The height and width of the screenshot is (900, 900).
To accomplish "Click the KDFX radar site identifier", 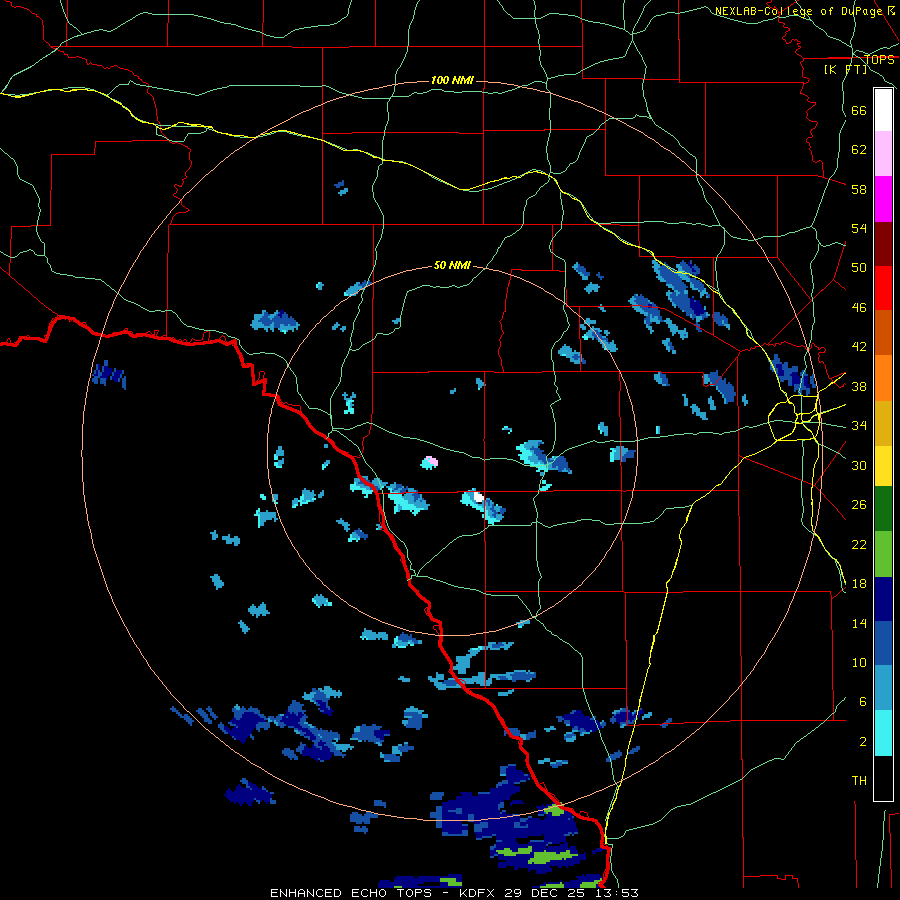I will (479, 893).
